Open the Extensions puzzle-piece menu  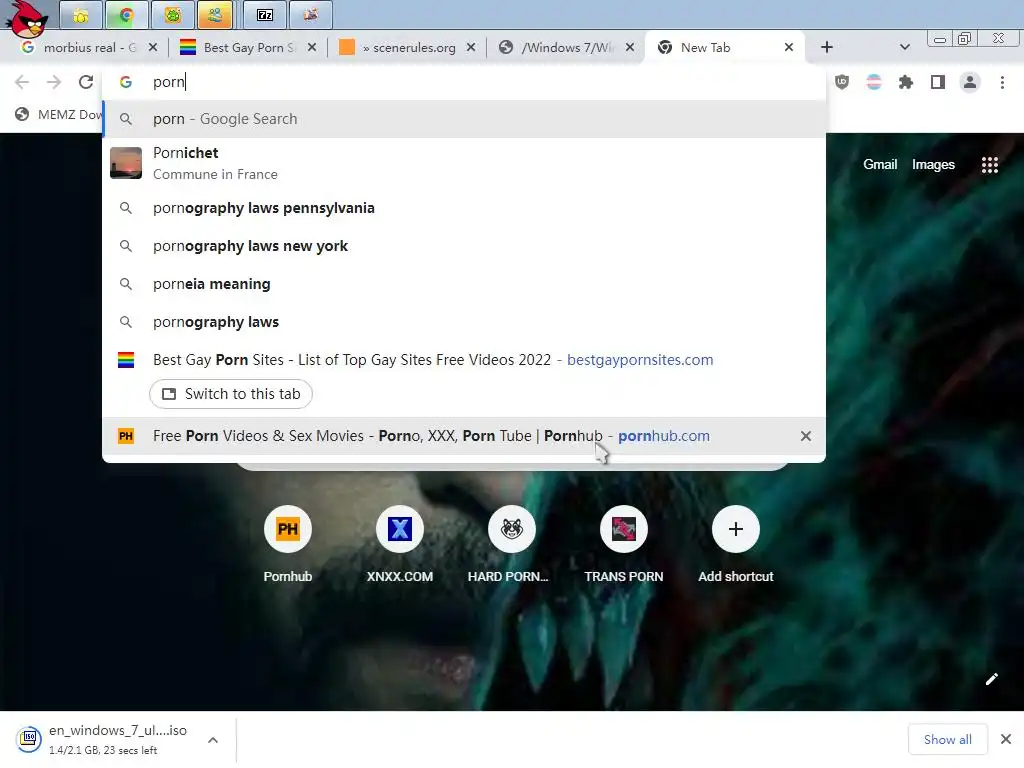point(906,82)
